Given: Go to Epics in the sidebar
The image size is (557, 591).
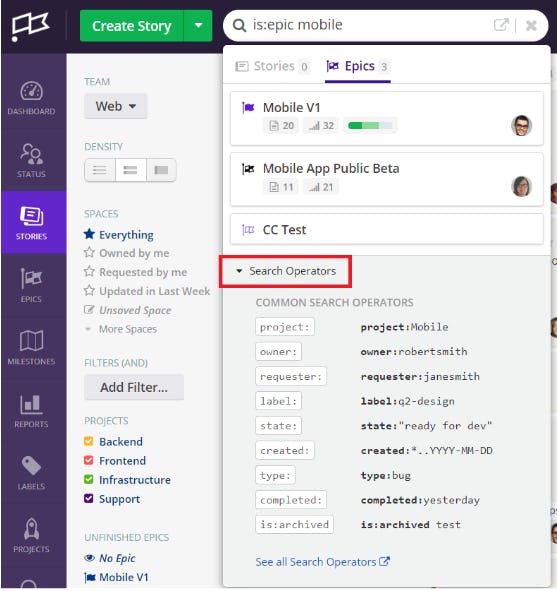Looking at the screenshot, I should tap(31, 285).
